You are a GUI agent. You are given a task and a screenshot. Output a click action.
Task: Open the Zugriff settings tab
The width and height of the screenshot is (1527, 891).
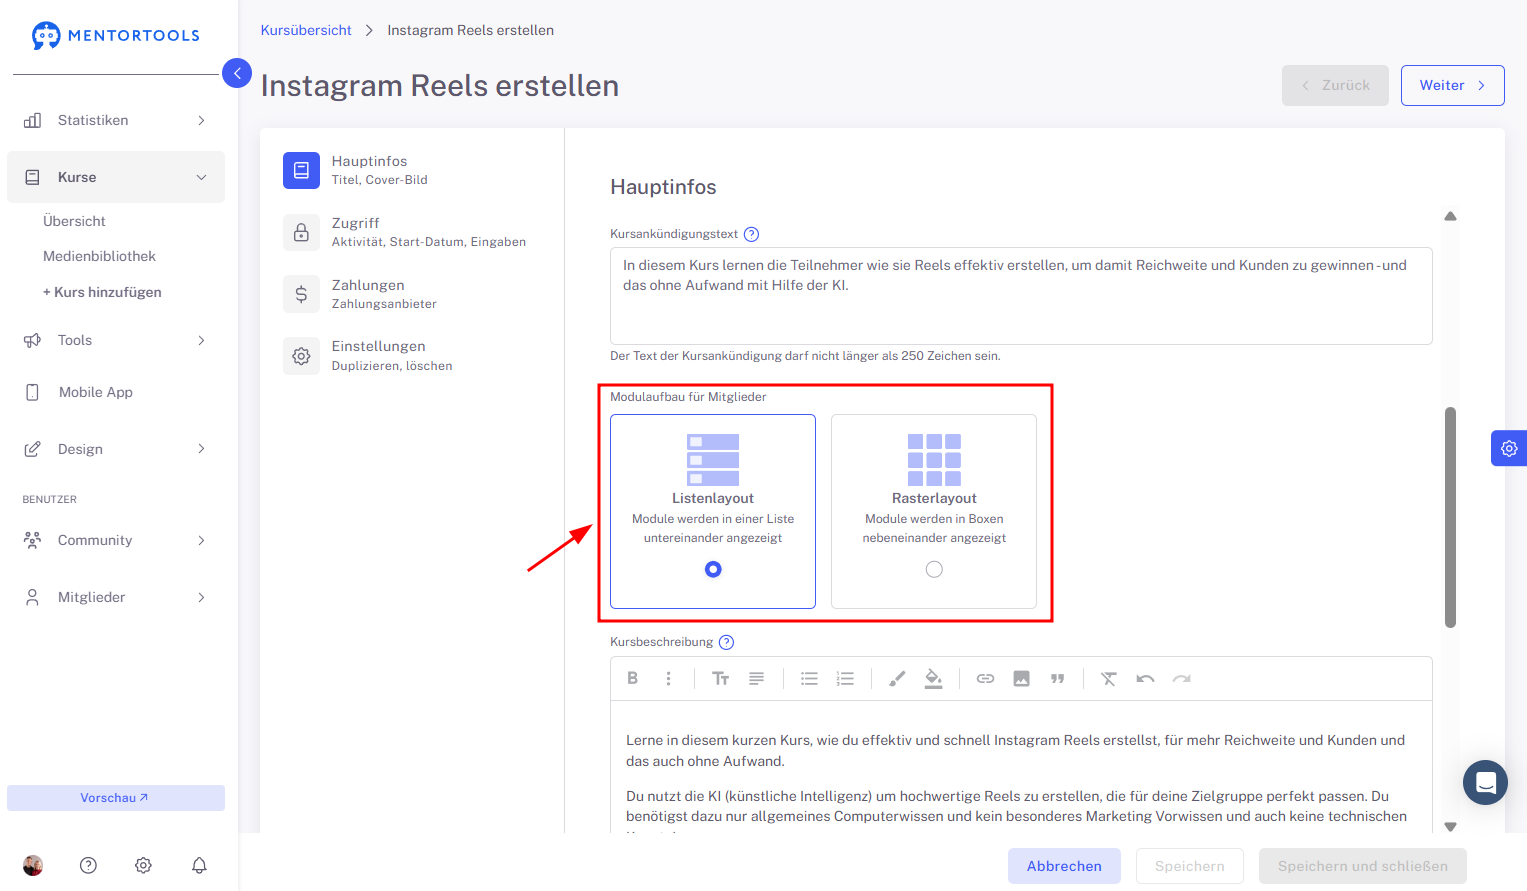(x=405, y=232)
